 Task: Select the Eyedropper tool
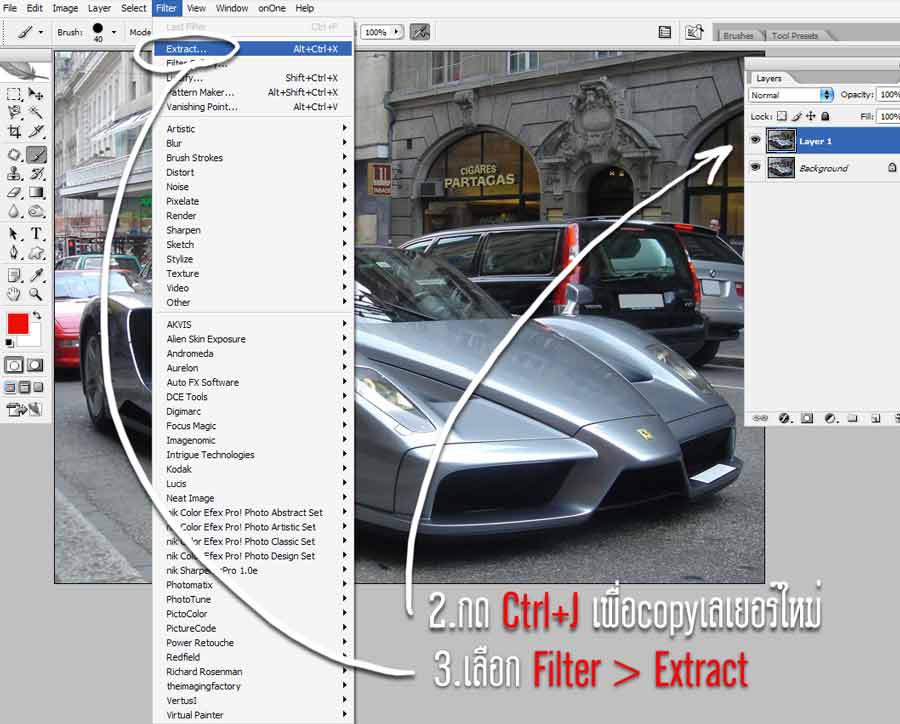coord(36,276)
